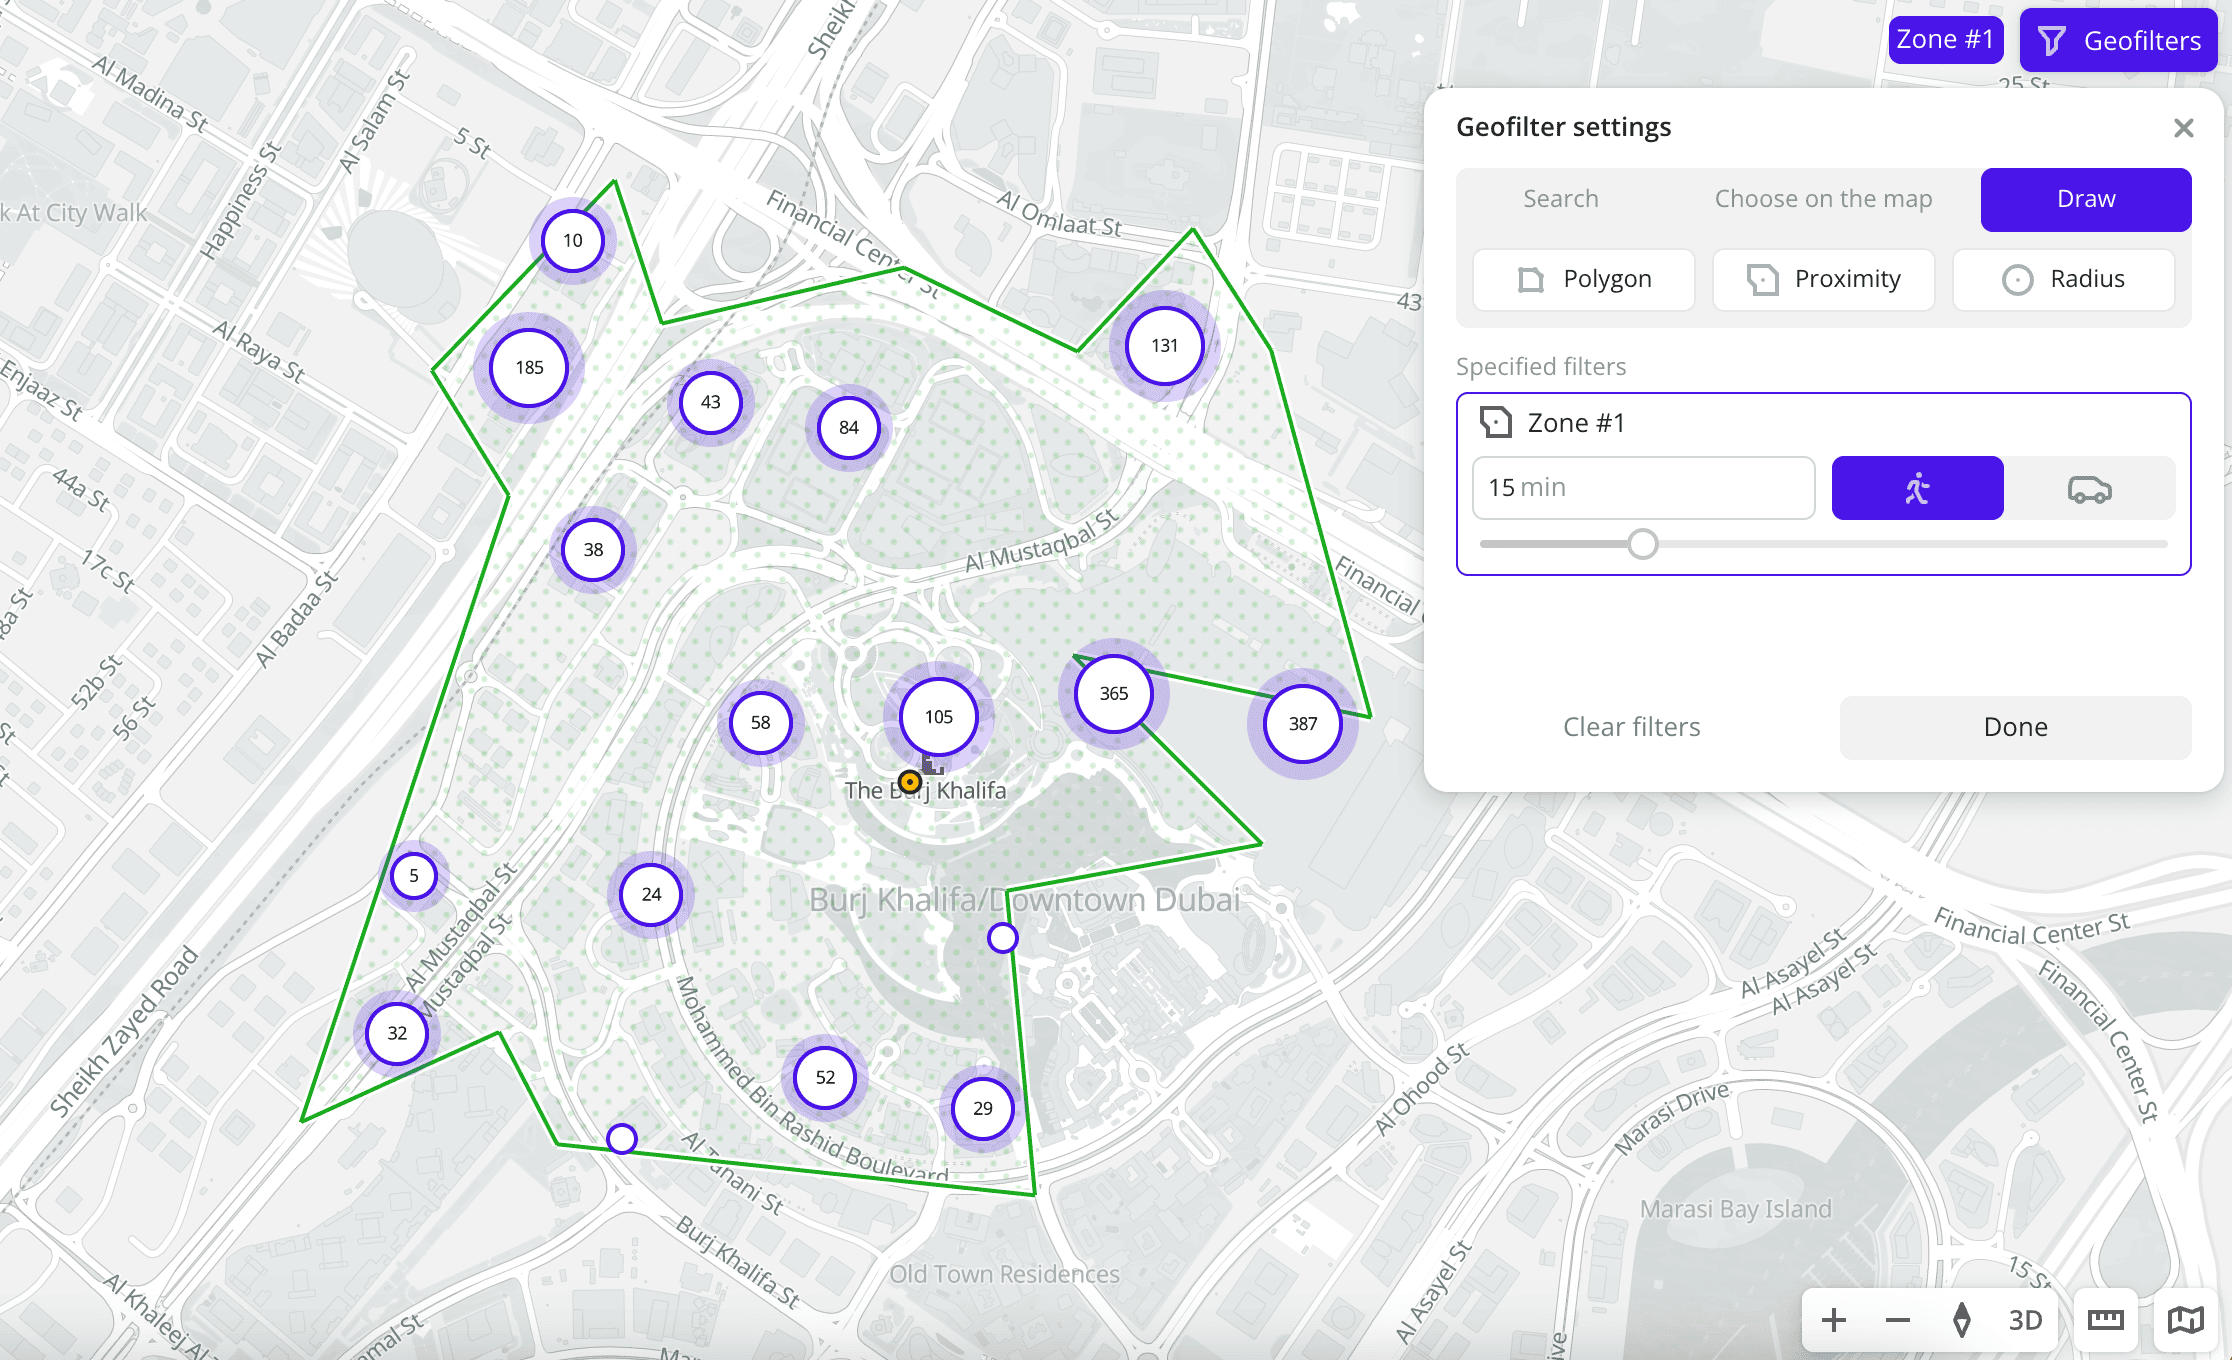Click the Zone #1 chip
The width and height of the screenshot is (2232, 1360).
(1945, 40)
